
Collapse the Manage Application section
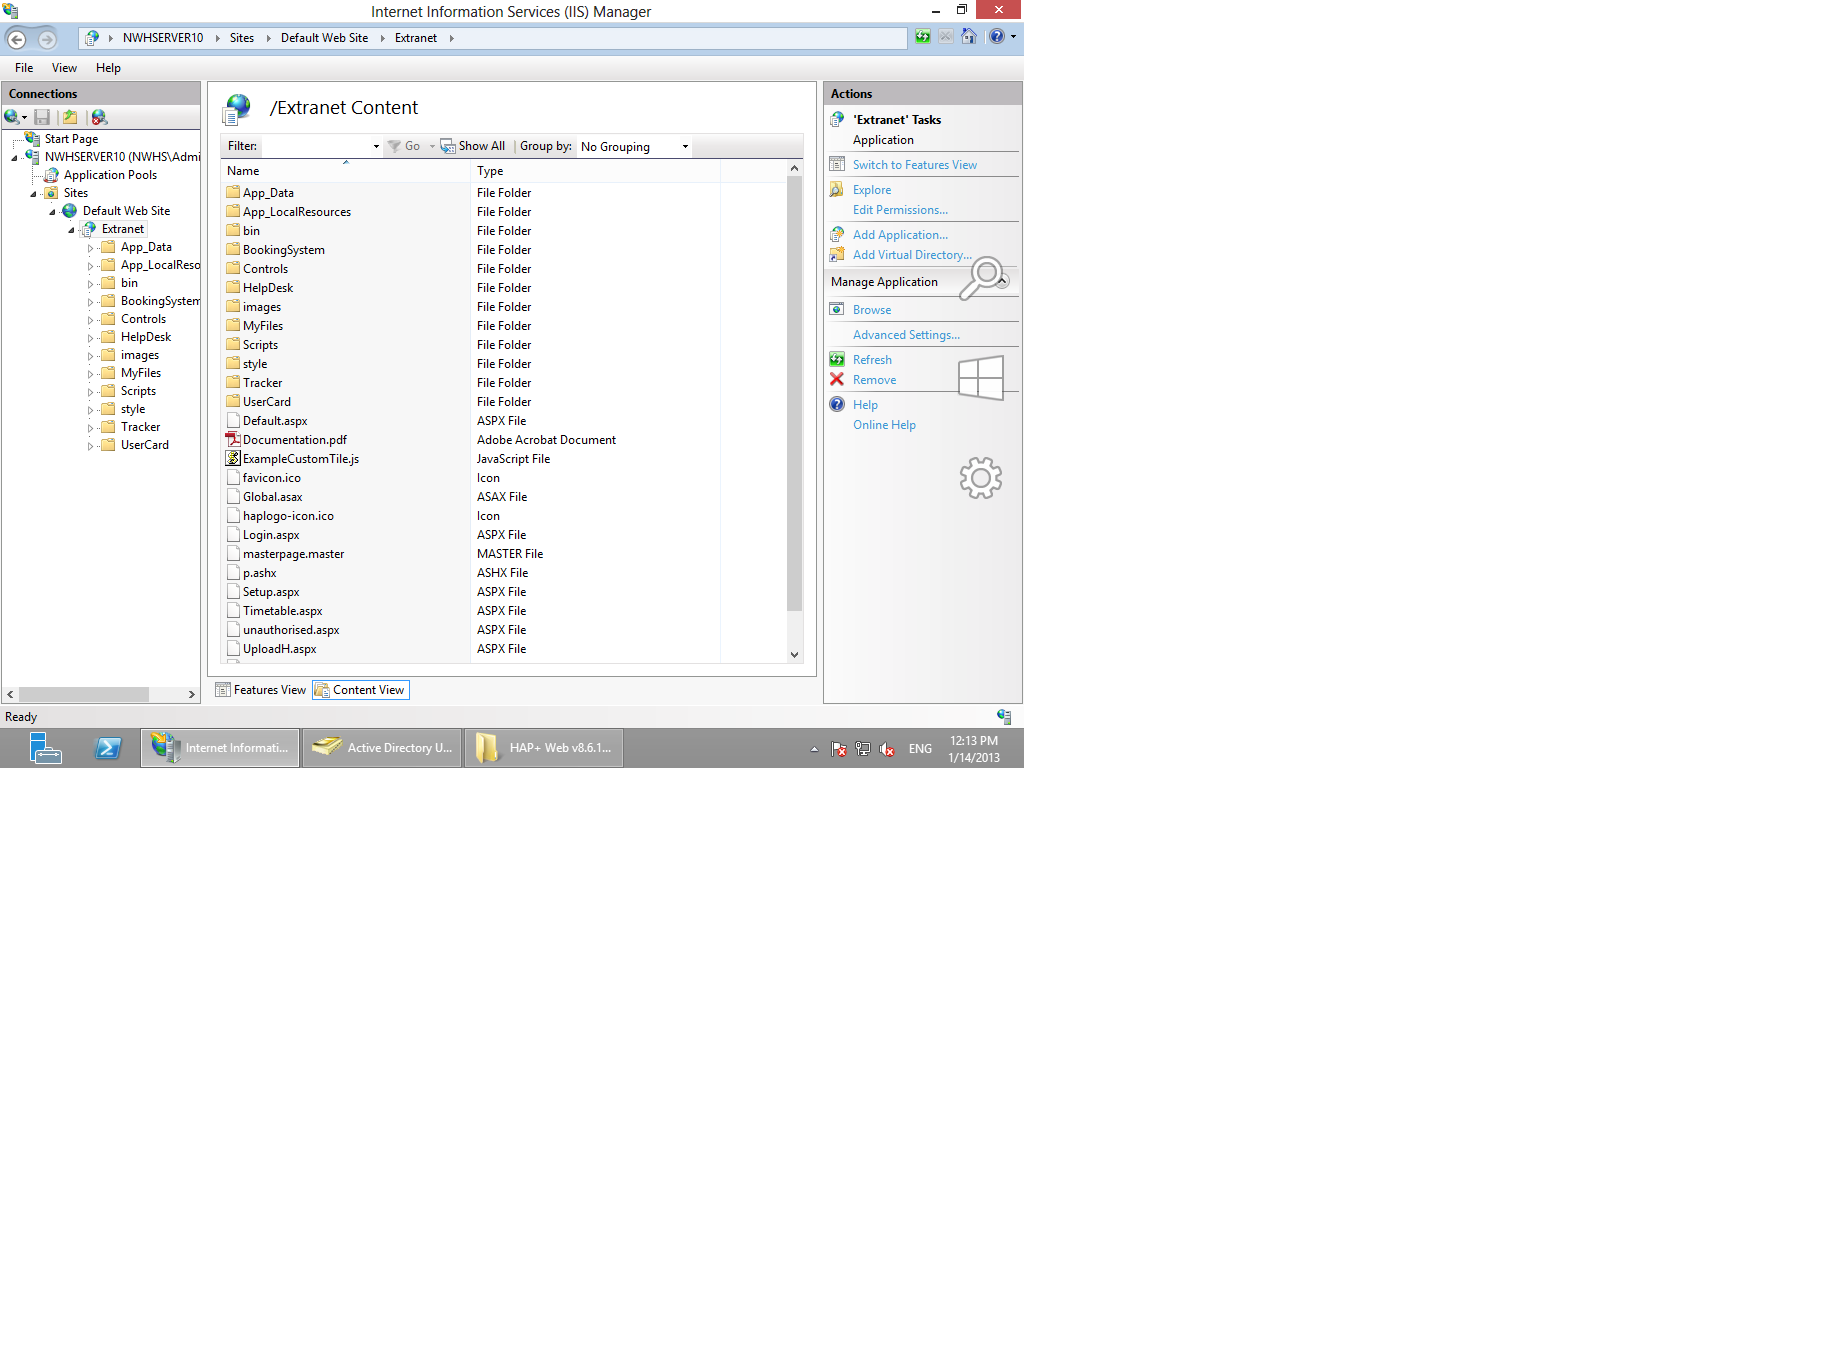[x=1001, y=281]
